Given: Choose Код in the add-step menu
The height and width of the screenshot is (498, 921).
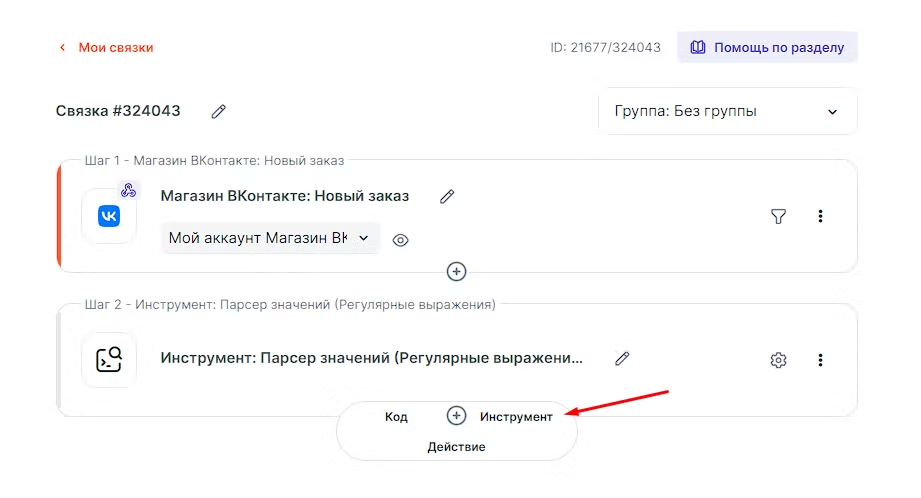Looking at the screenshot, I should click(x=396, y=416).
